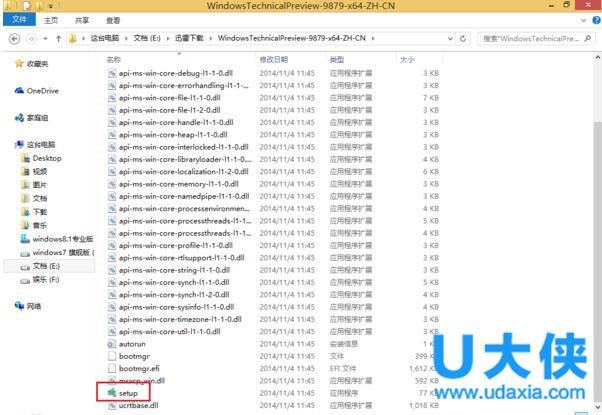Click the refresh button beside address bar

point(466,38)
